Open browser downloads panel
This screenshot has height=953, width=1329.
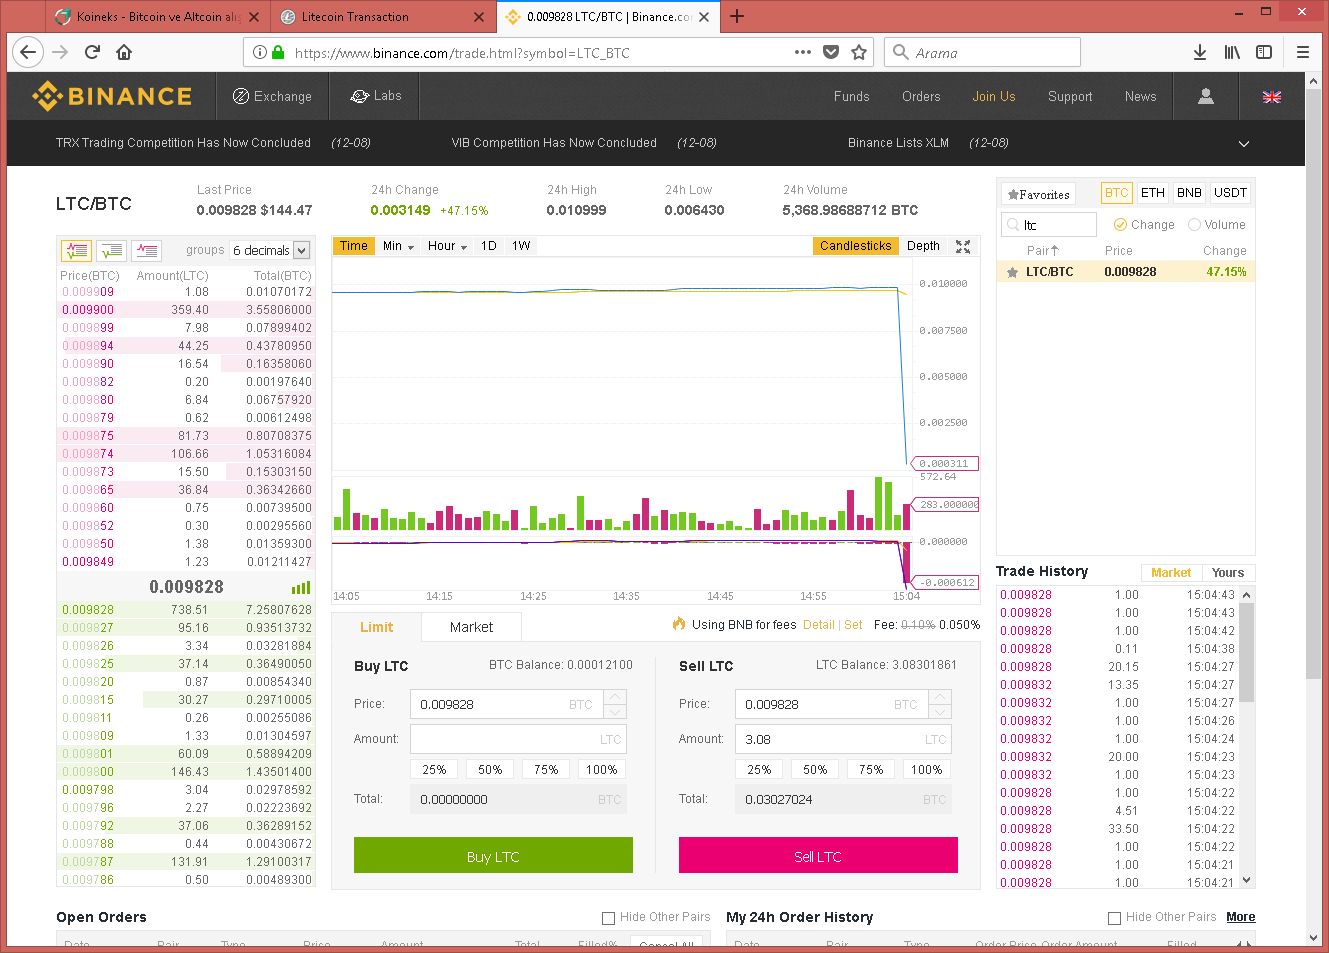coord(1200,52)
